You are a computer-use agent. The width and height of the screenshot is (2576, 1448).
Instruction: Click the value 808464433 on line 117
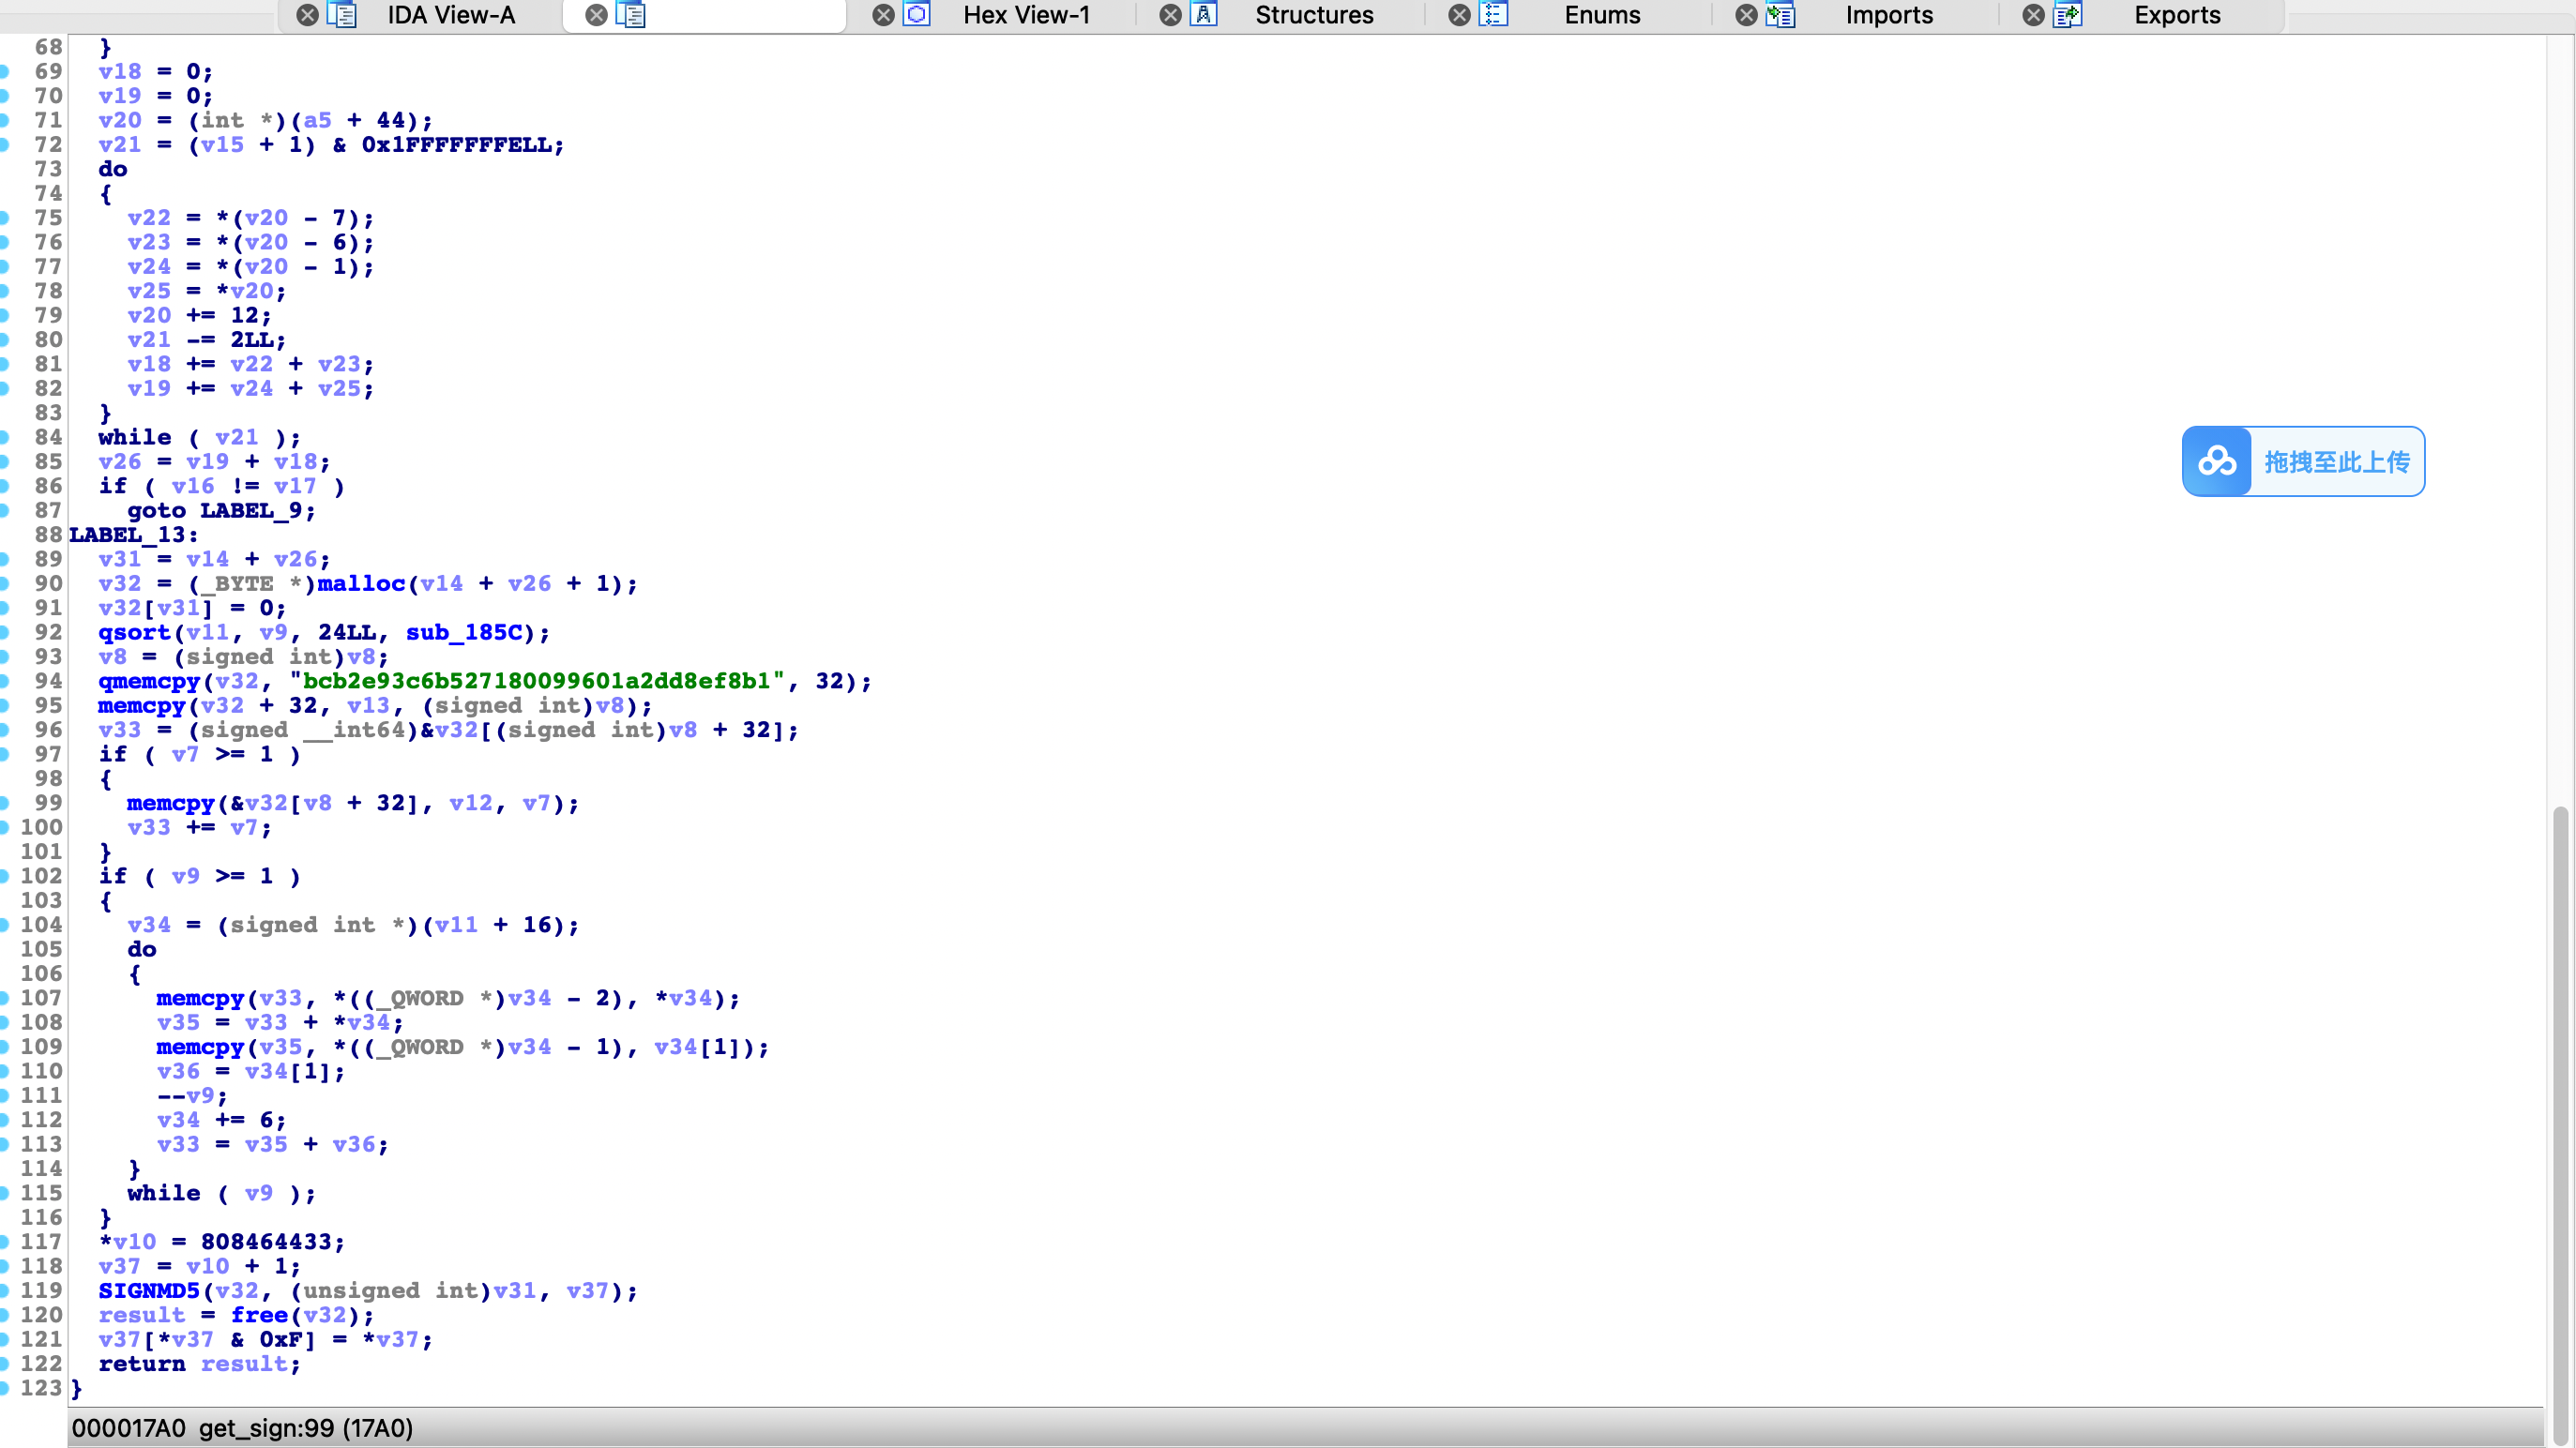pyautogui.click(x=266, y=1242)
